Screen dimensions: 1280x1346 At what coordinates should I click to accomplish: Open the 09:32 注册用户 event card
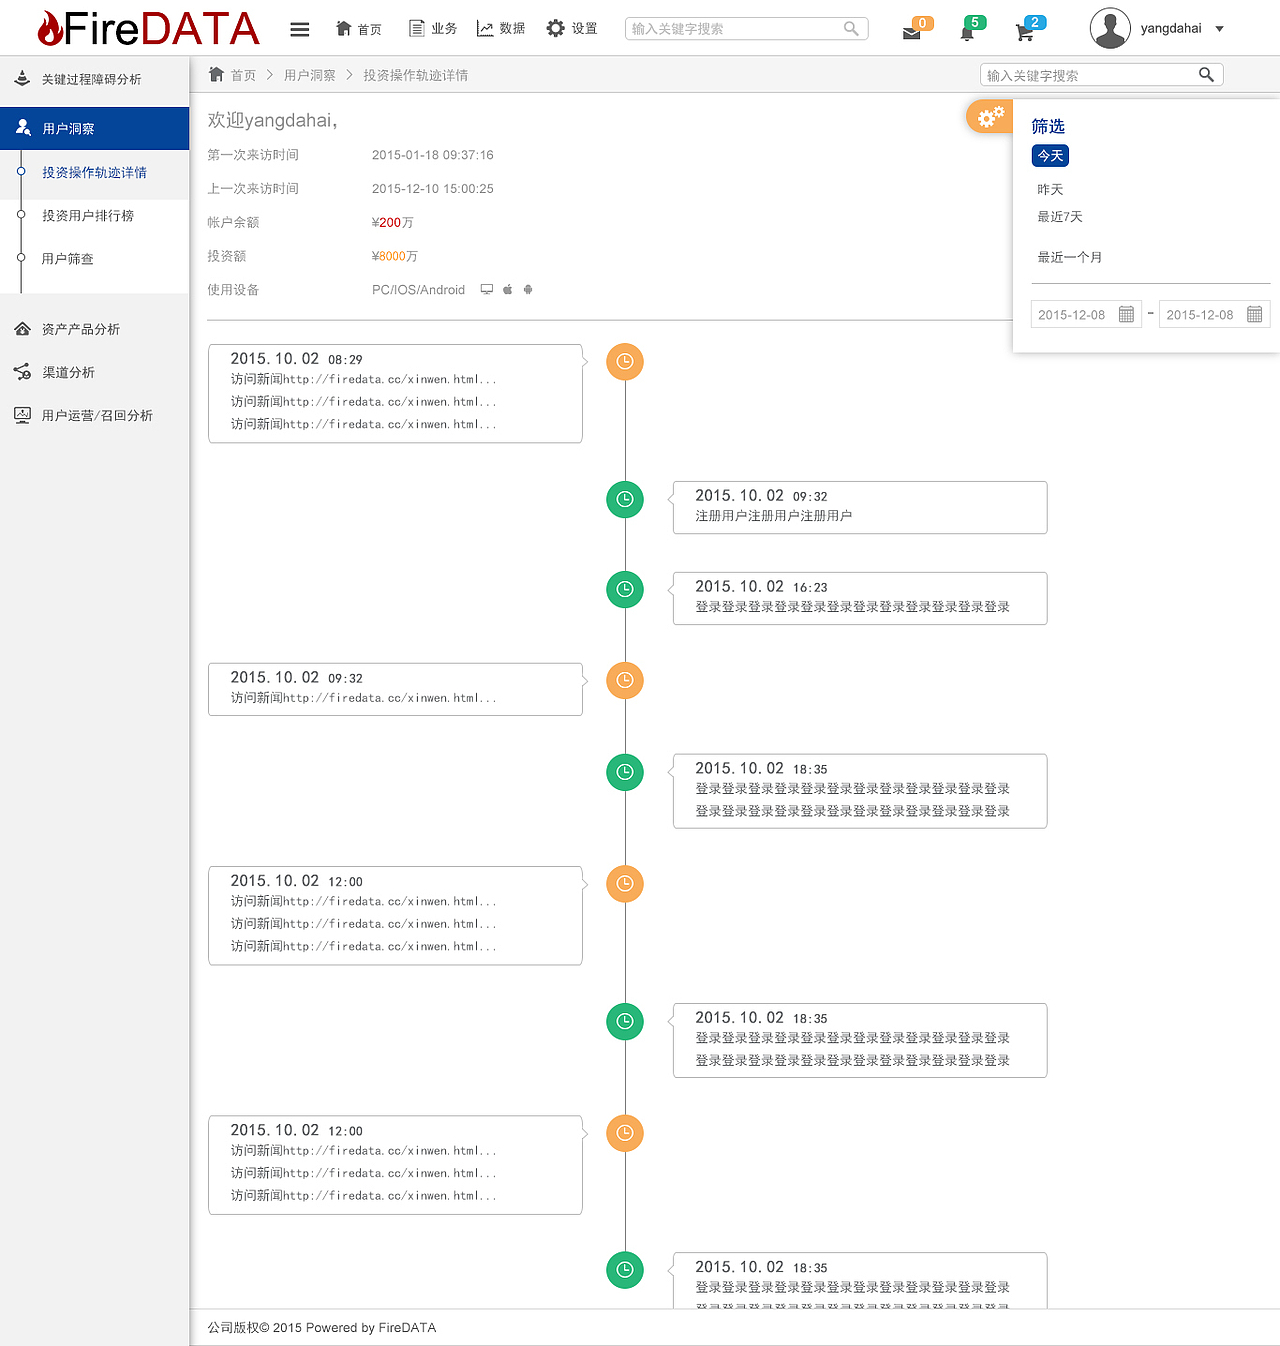[860, 507]
